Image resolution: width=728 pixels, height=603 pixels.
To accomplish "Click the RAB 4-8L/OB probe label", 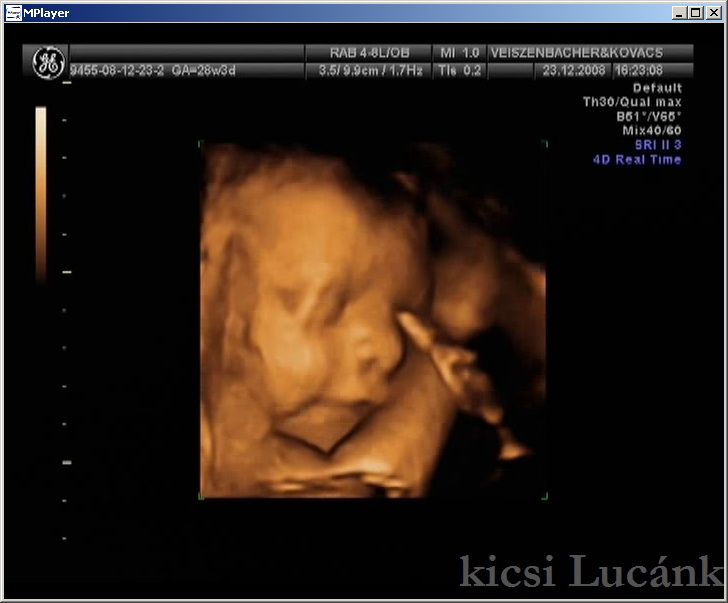I will [x=367, y=52].
